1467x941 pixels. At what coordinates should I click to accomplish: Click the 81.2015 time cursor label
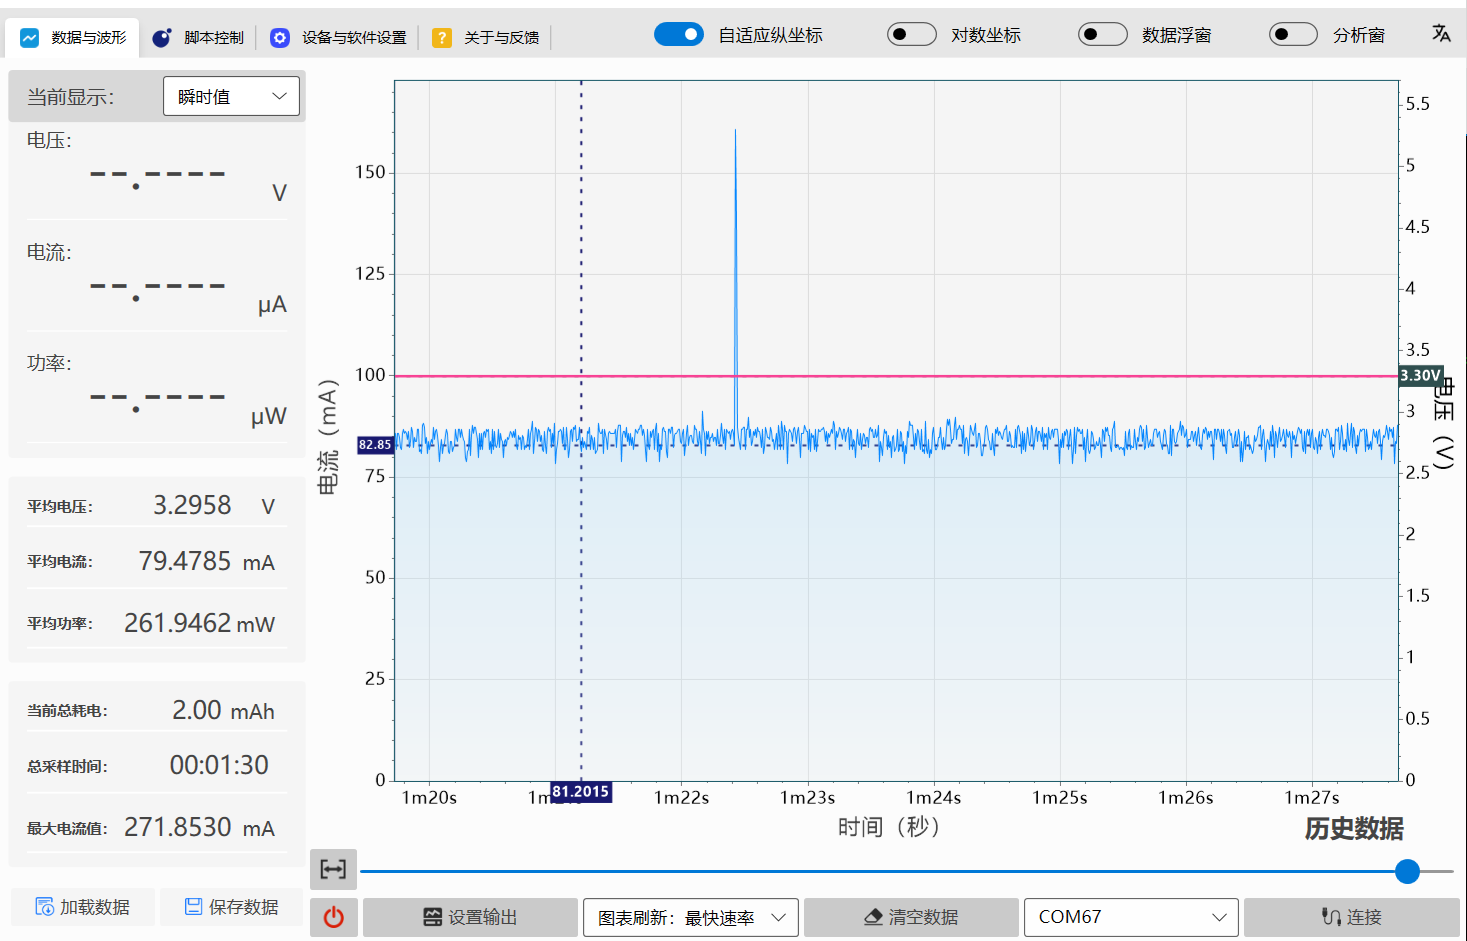(x=581, y=792)
